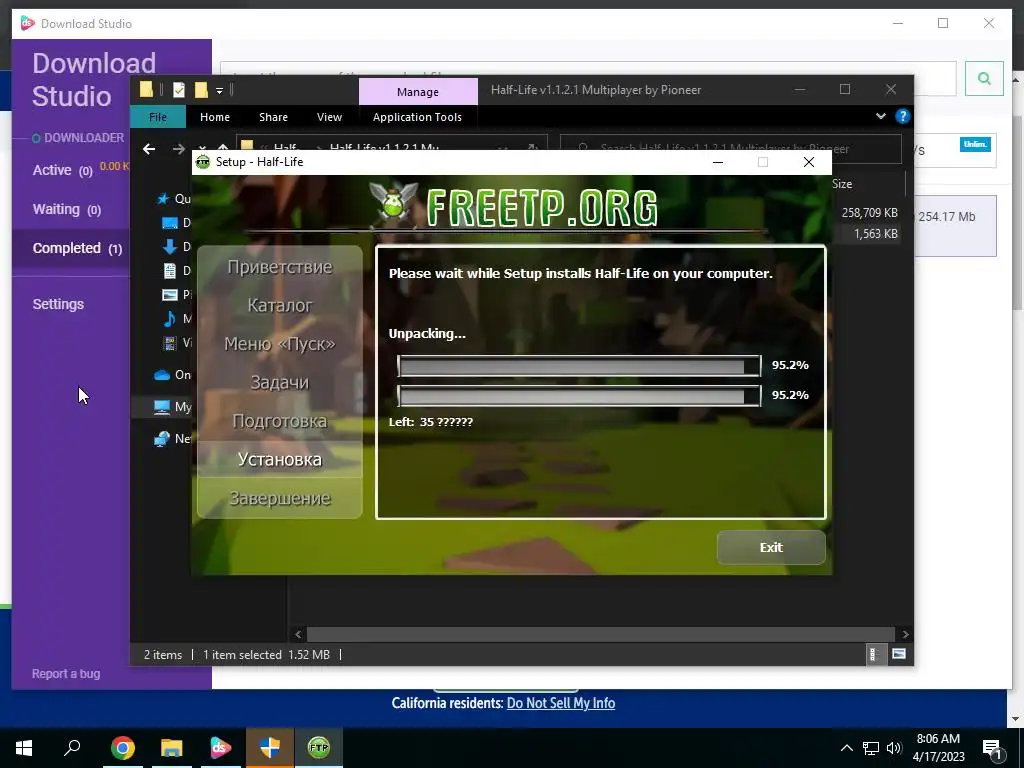
Task: Click the lower overall progress bar
Action: [x=579, y=396]
